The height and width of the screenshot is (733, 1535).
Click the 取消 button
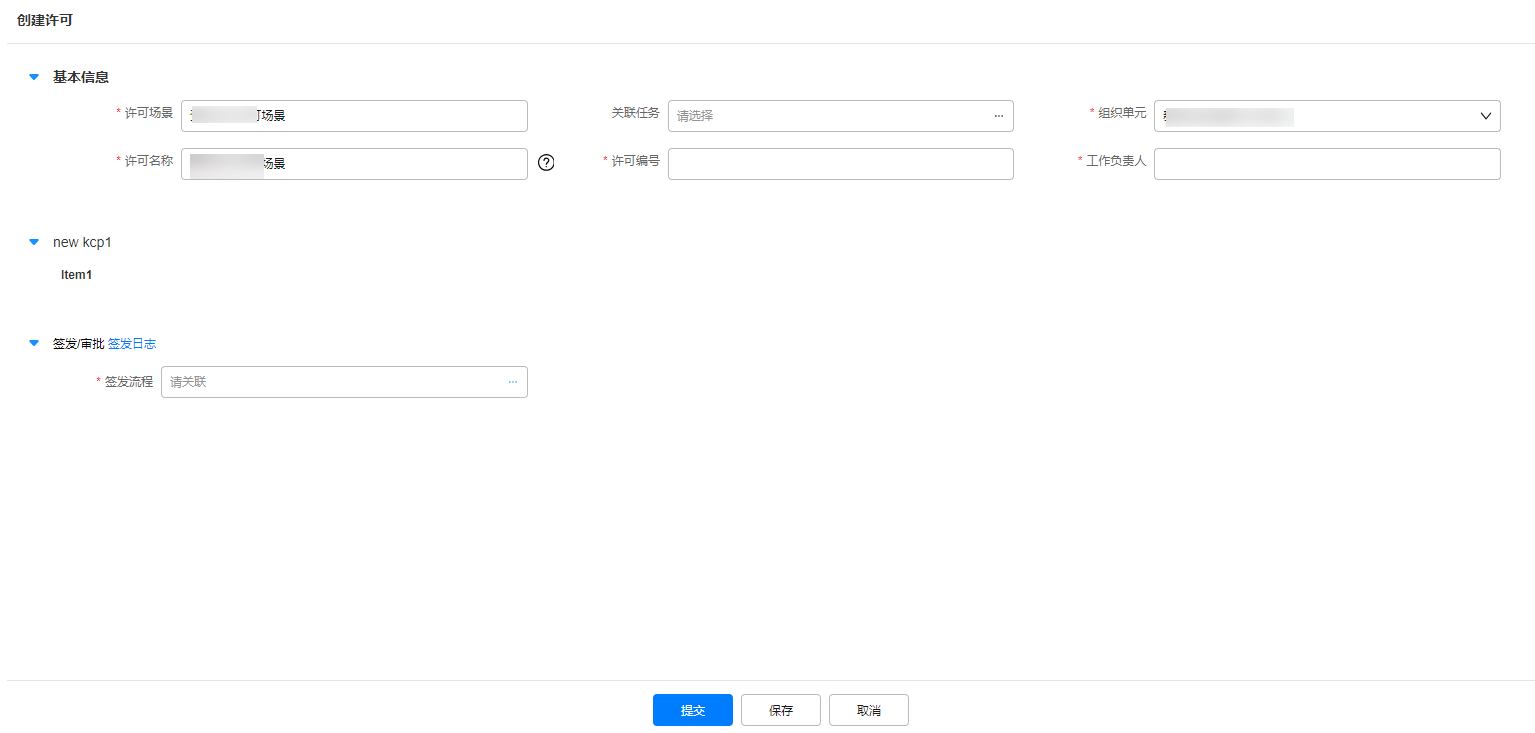click(x=869, y=710)
